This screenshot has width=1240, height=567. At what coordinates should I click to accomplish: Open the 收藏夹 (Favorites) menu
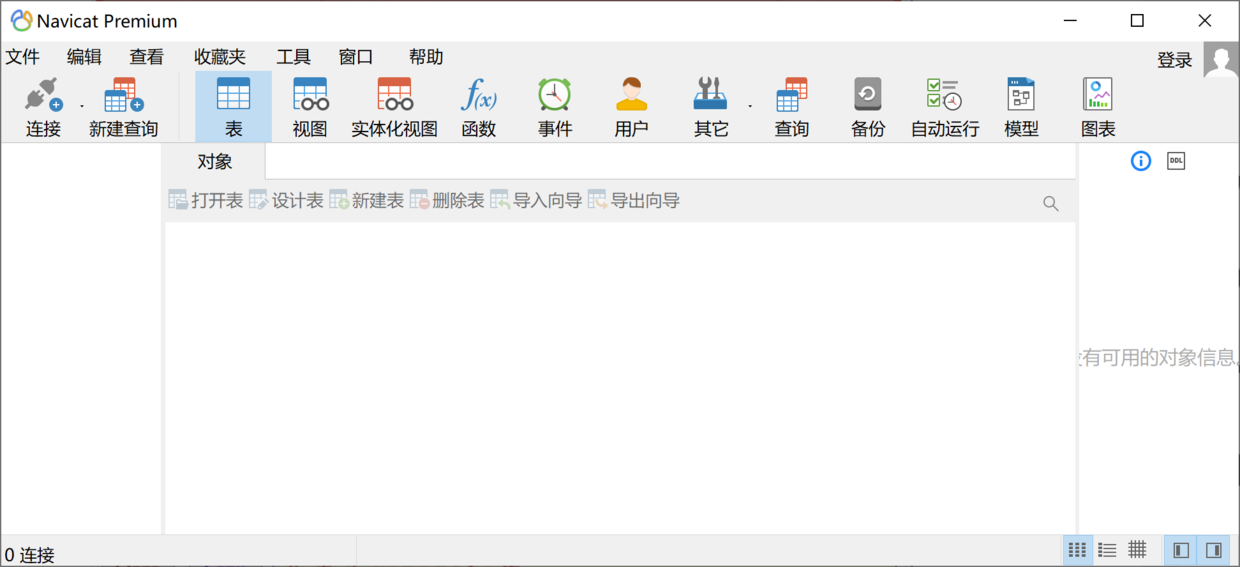pyautogui.click(x=219, y=57)
